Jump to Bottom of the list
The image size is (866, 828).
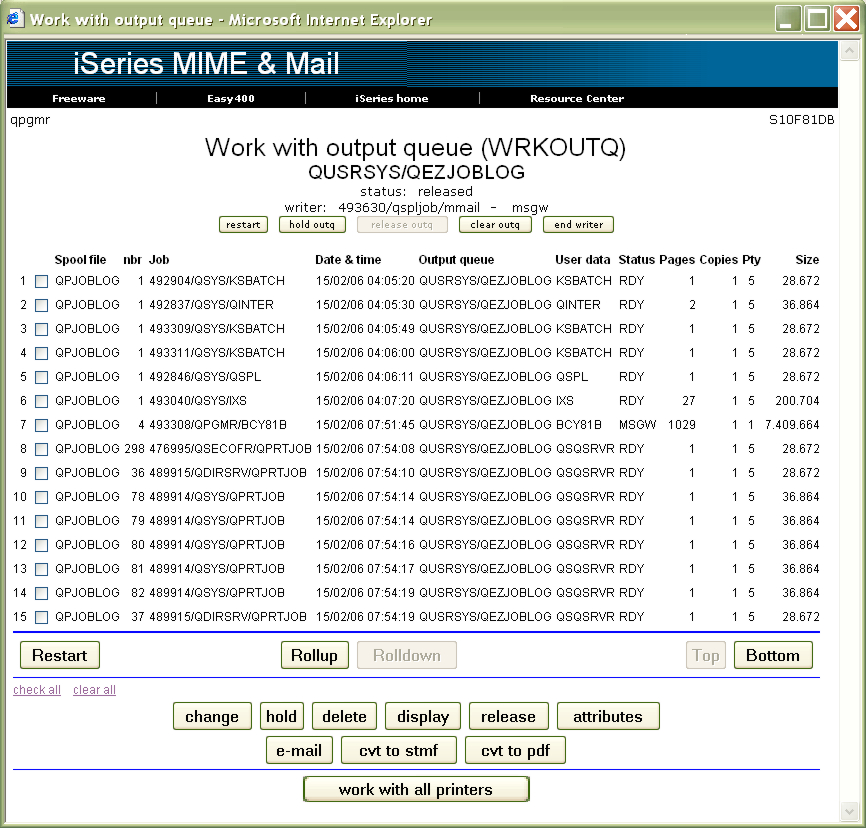tap(773, 655)
